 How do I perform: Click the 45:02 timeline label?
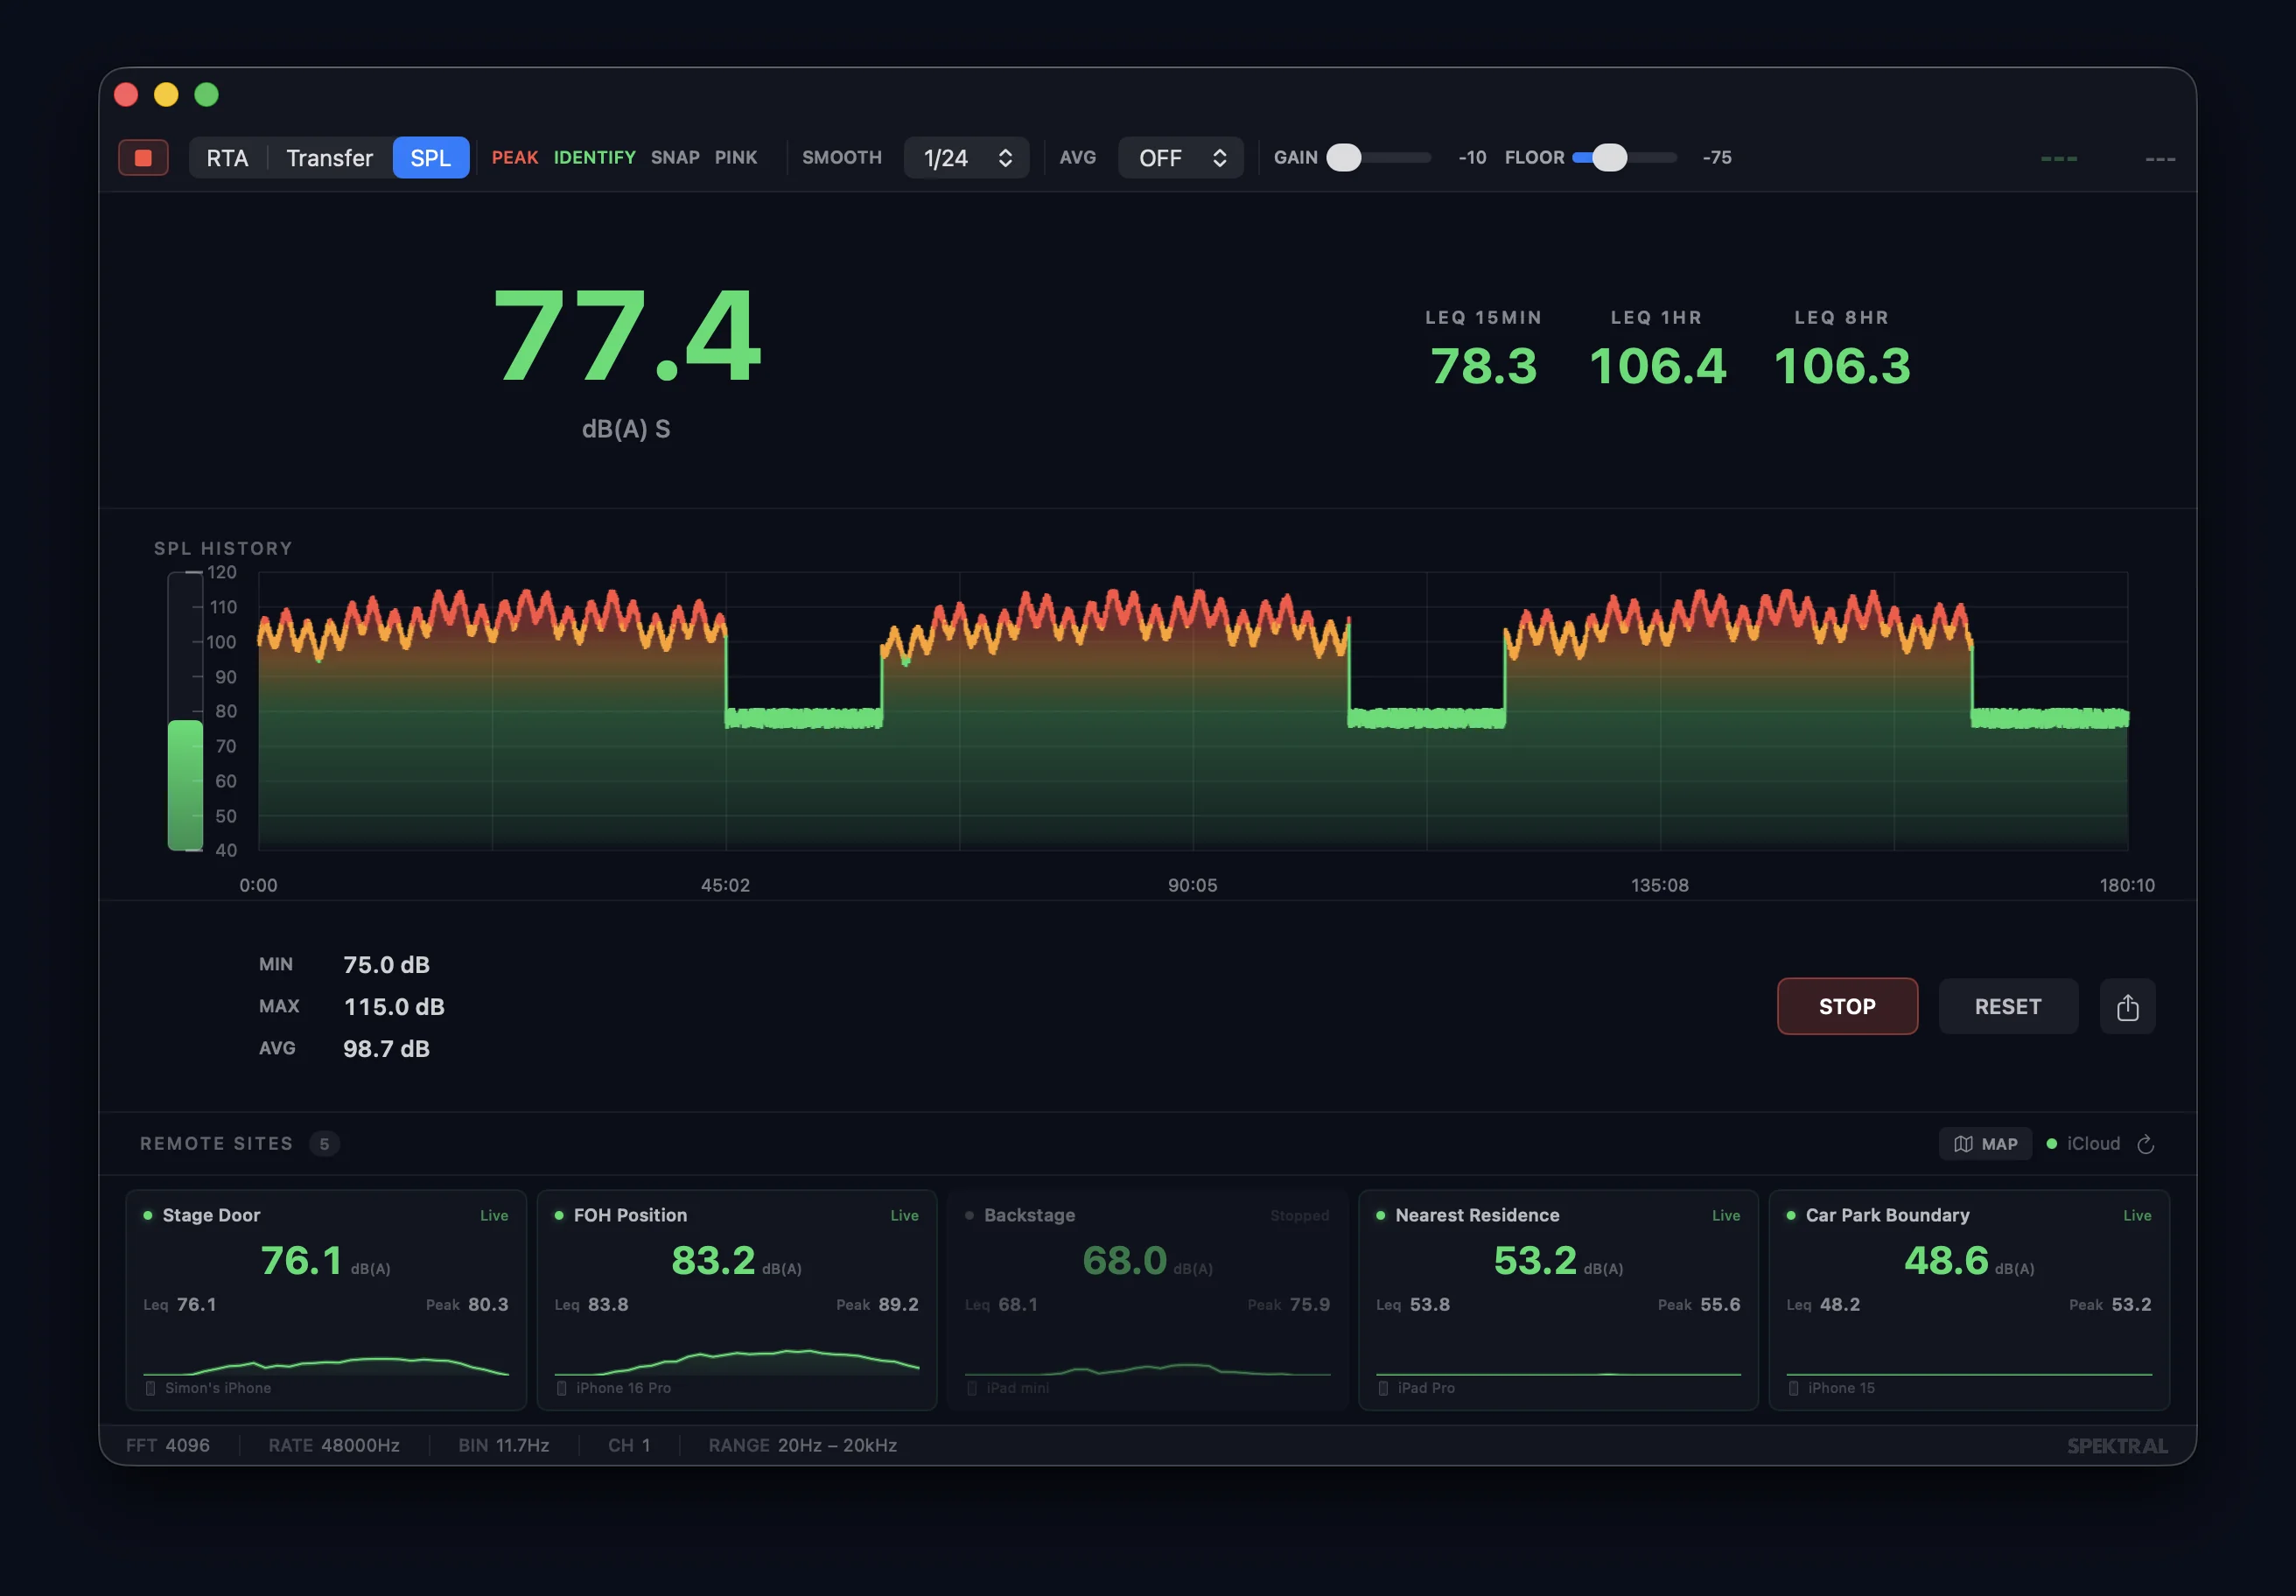pos(725,885)
